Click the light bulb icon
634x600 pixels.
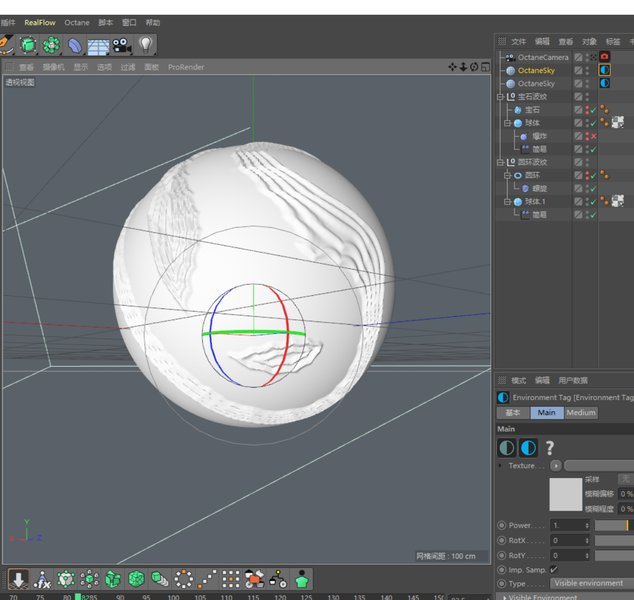coord(146,45)
